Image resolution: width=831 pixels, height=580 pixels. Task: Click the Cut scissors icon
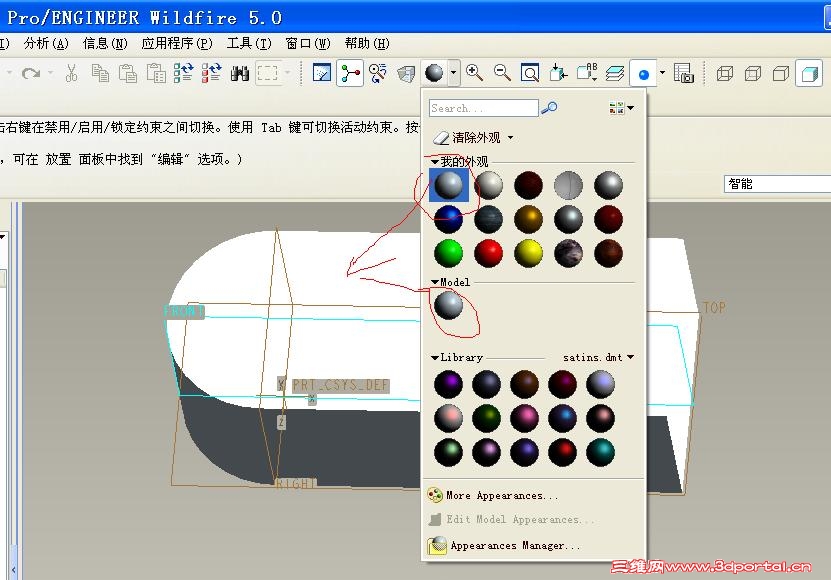(x=72, y=73)
